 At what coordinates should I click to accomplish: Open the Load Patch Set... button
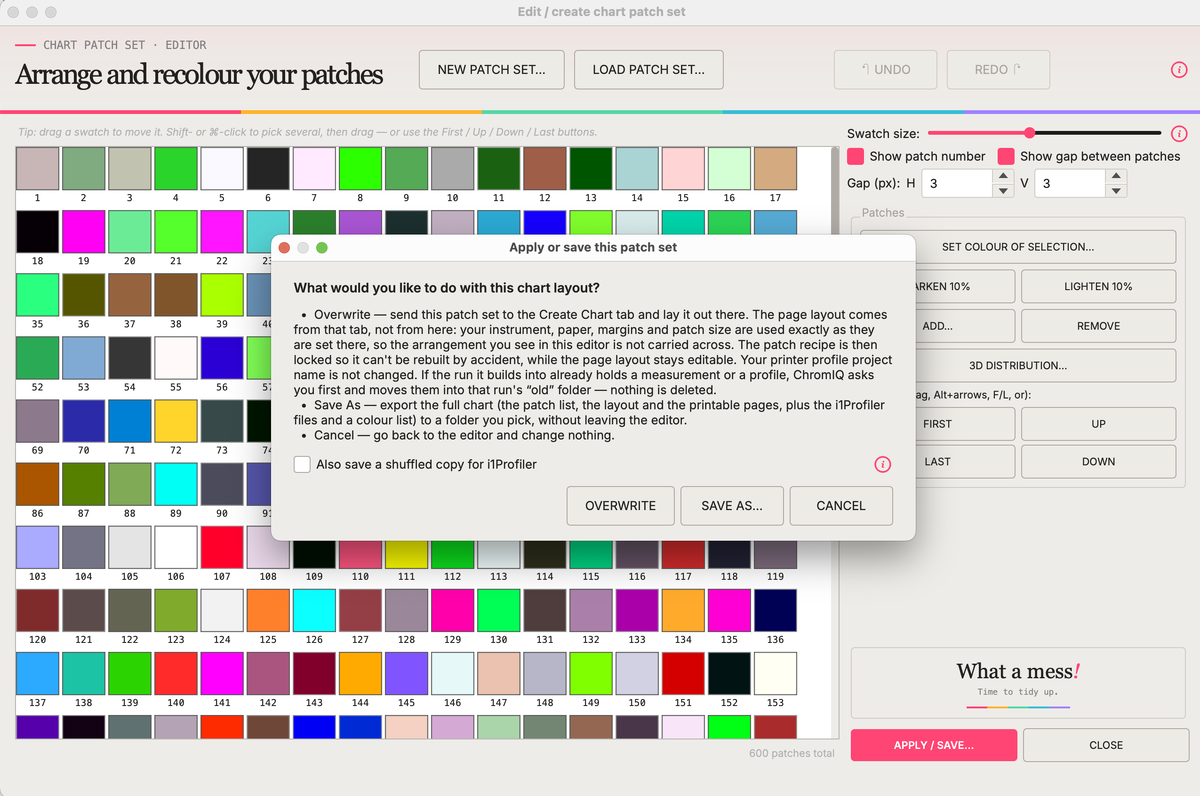649,70
